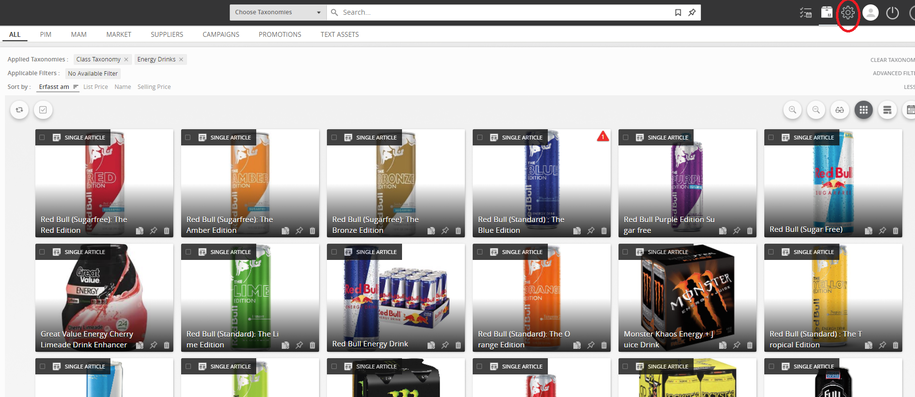Check the Red Bull The Amber Edition checkbox

pos(188,137)
